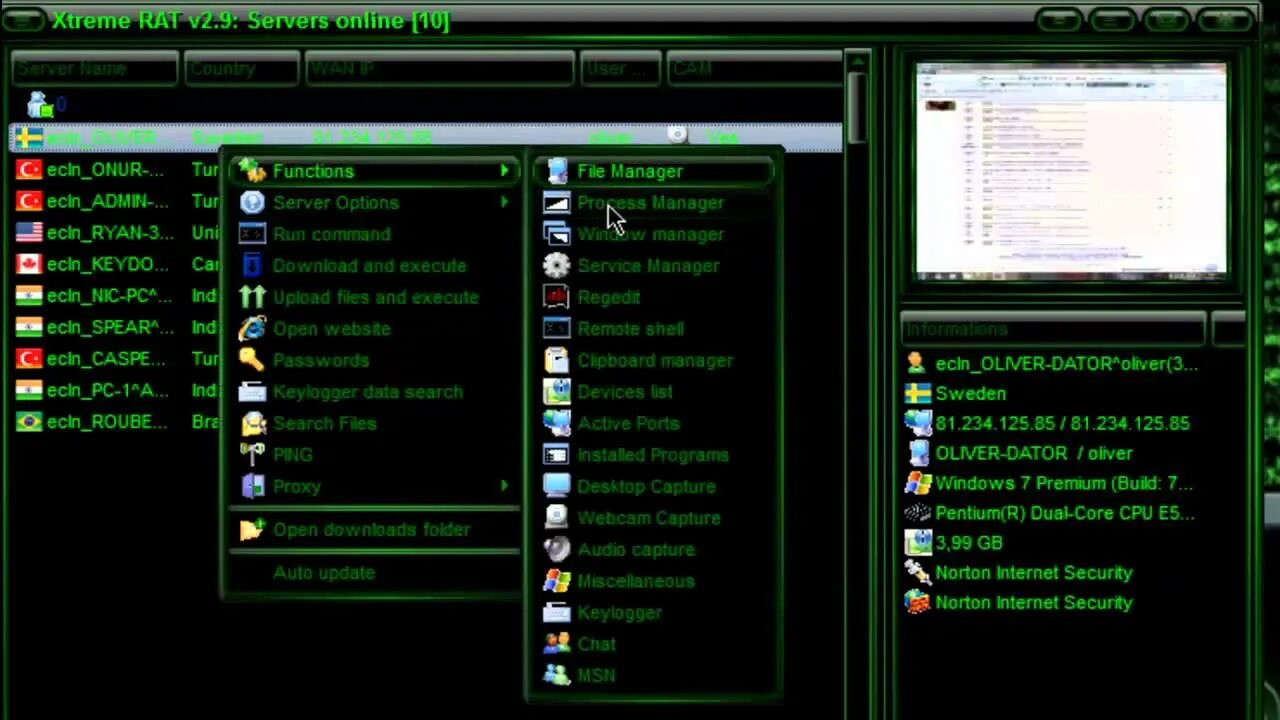
Task: Click the 81.234.125.85 IP info line
Action: [1046, 424]
